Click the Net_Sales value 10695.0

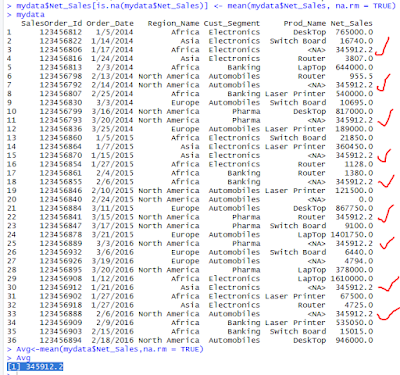pyautogui.click(x=356, y=102)
